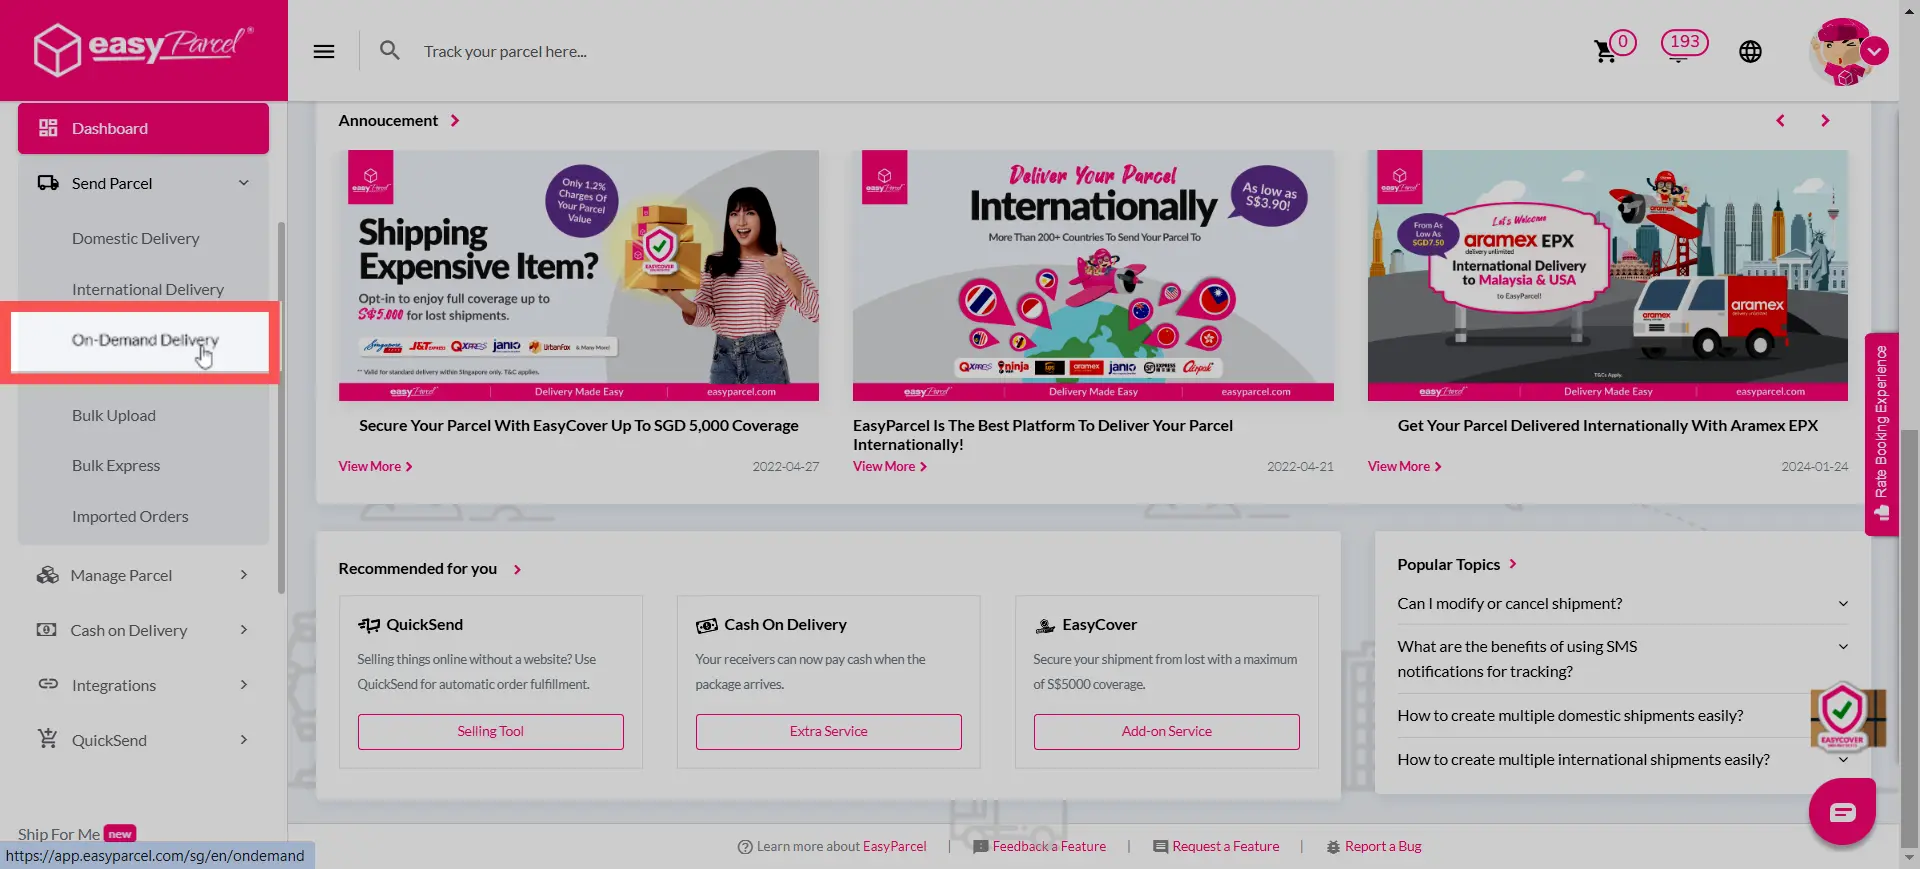Click the Add-on Service button

(1166, 732)
